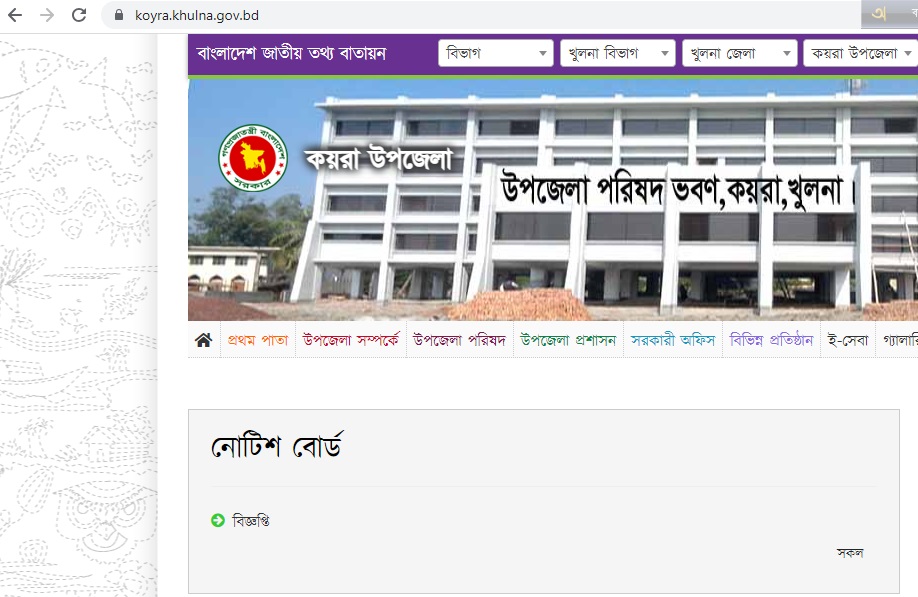918x597 pixels.
Task: Click the বিজ্ঞপ্তি notice link
Action: (251, 520)
